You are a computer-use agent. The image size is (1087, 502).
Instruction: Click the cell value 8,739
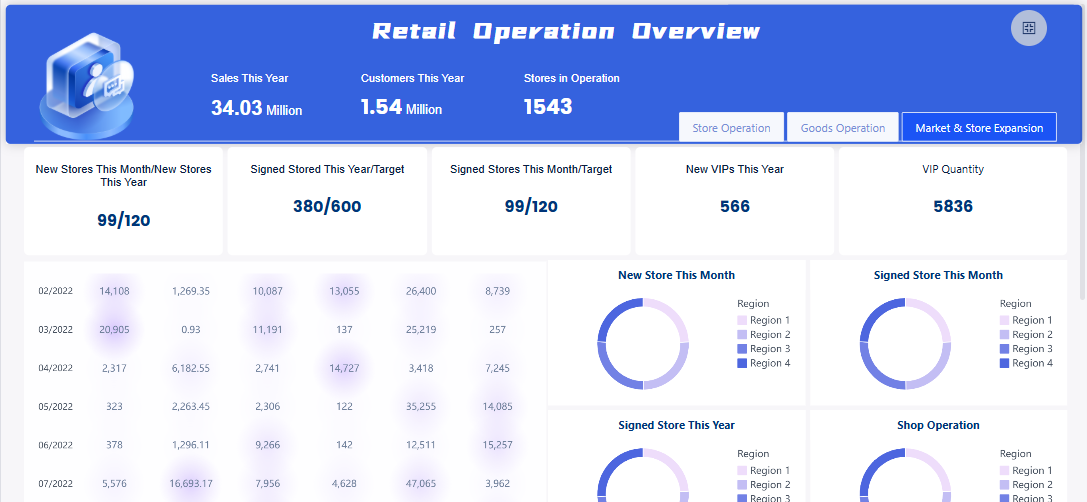tap(497, 291)
